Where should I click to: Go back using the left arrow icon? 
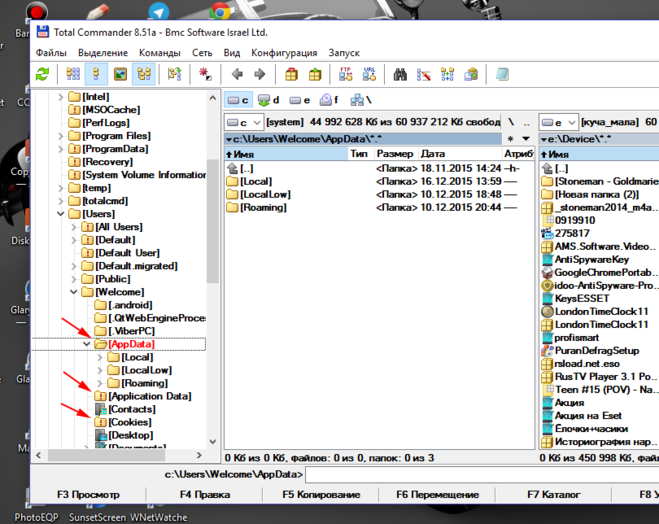coord(237,74)
